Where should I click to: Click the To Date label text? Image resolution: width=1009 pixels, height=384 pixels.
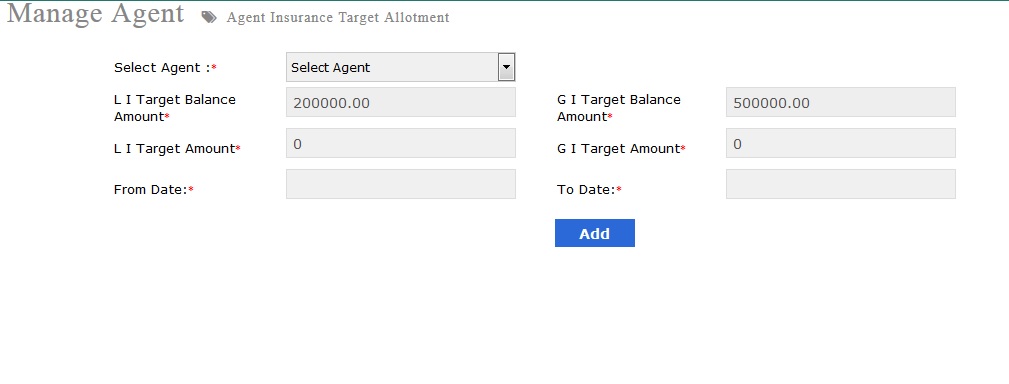pos(586,190)
